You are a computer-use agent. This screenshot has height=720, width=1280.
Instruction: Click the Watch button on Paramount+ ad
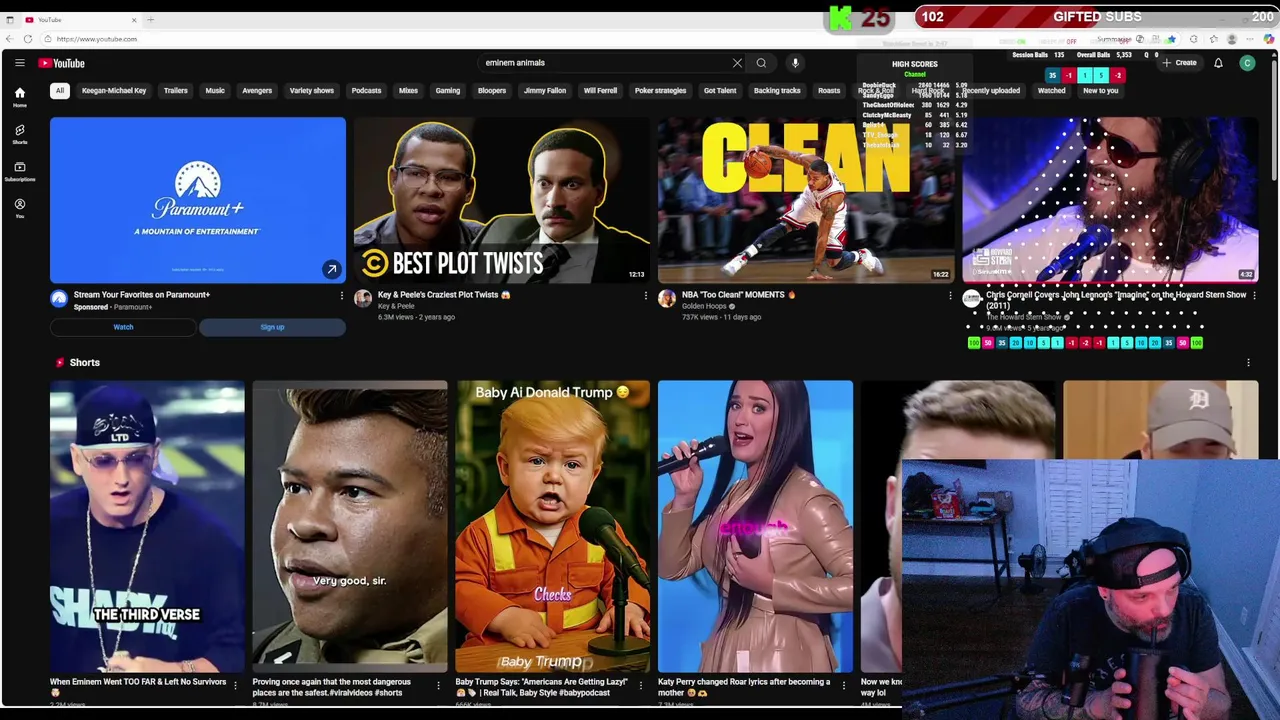coord(123,327)
